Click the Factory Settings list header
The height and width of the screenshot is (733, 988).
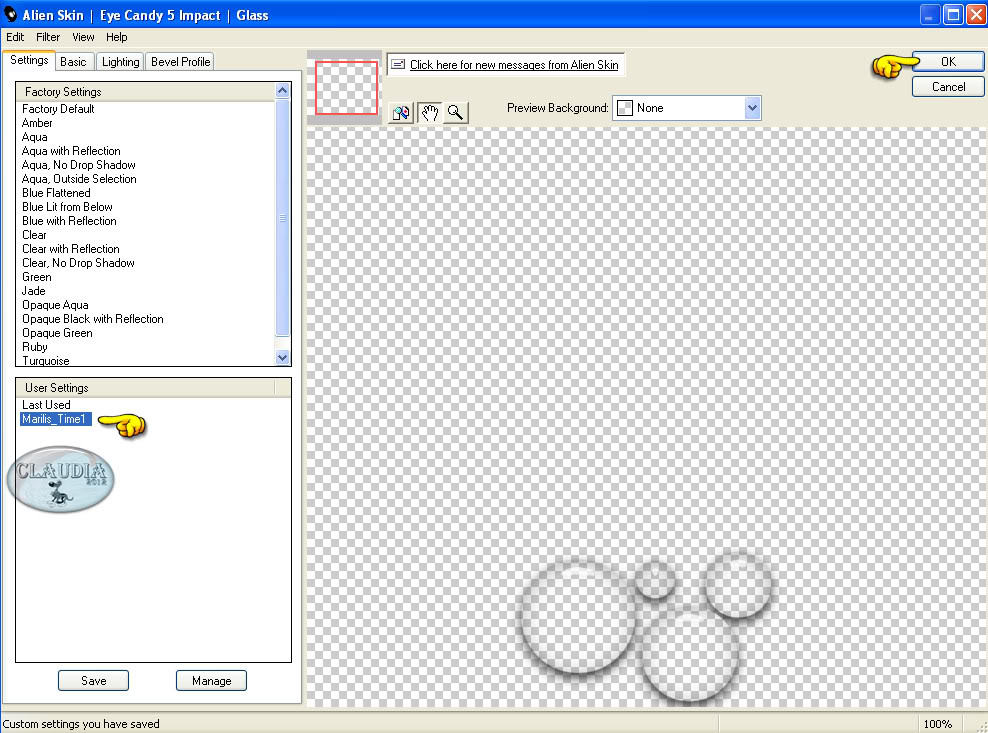pos(146,91)
